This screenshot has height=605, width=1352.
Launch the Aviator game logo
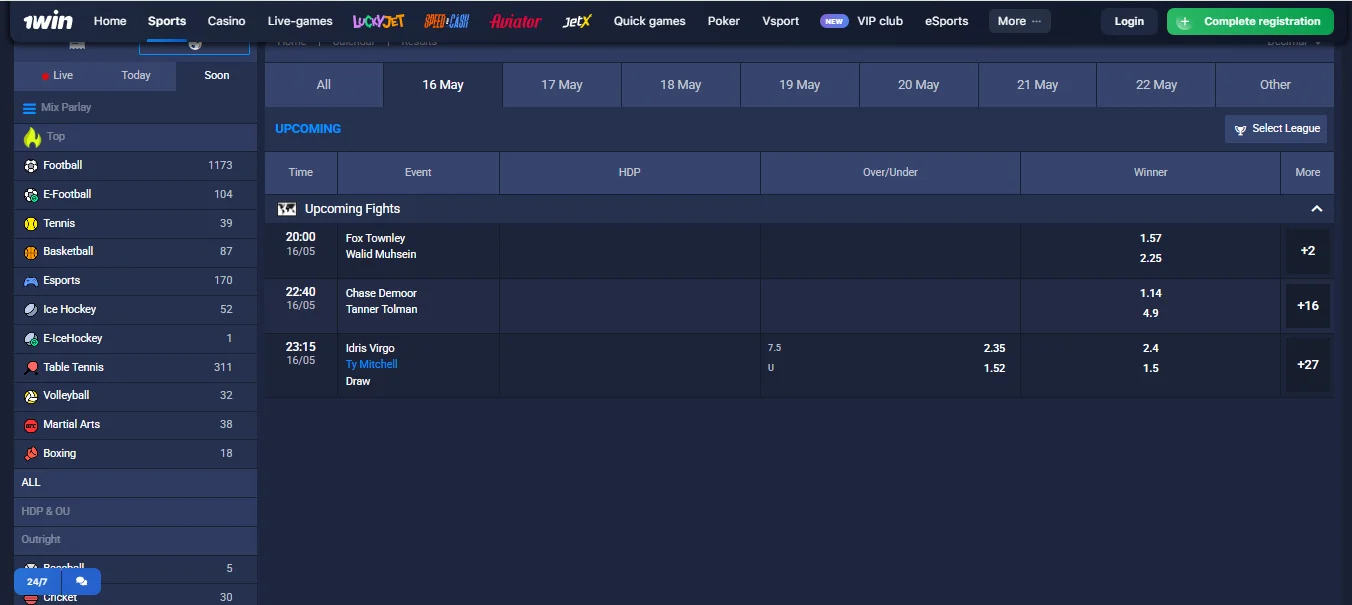click(516, 21)
